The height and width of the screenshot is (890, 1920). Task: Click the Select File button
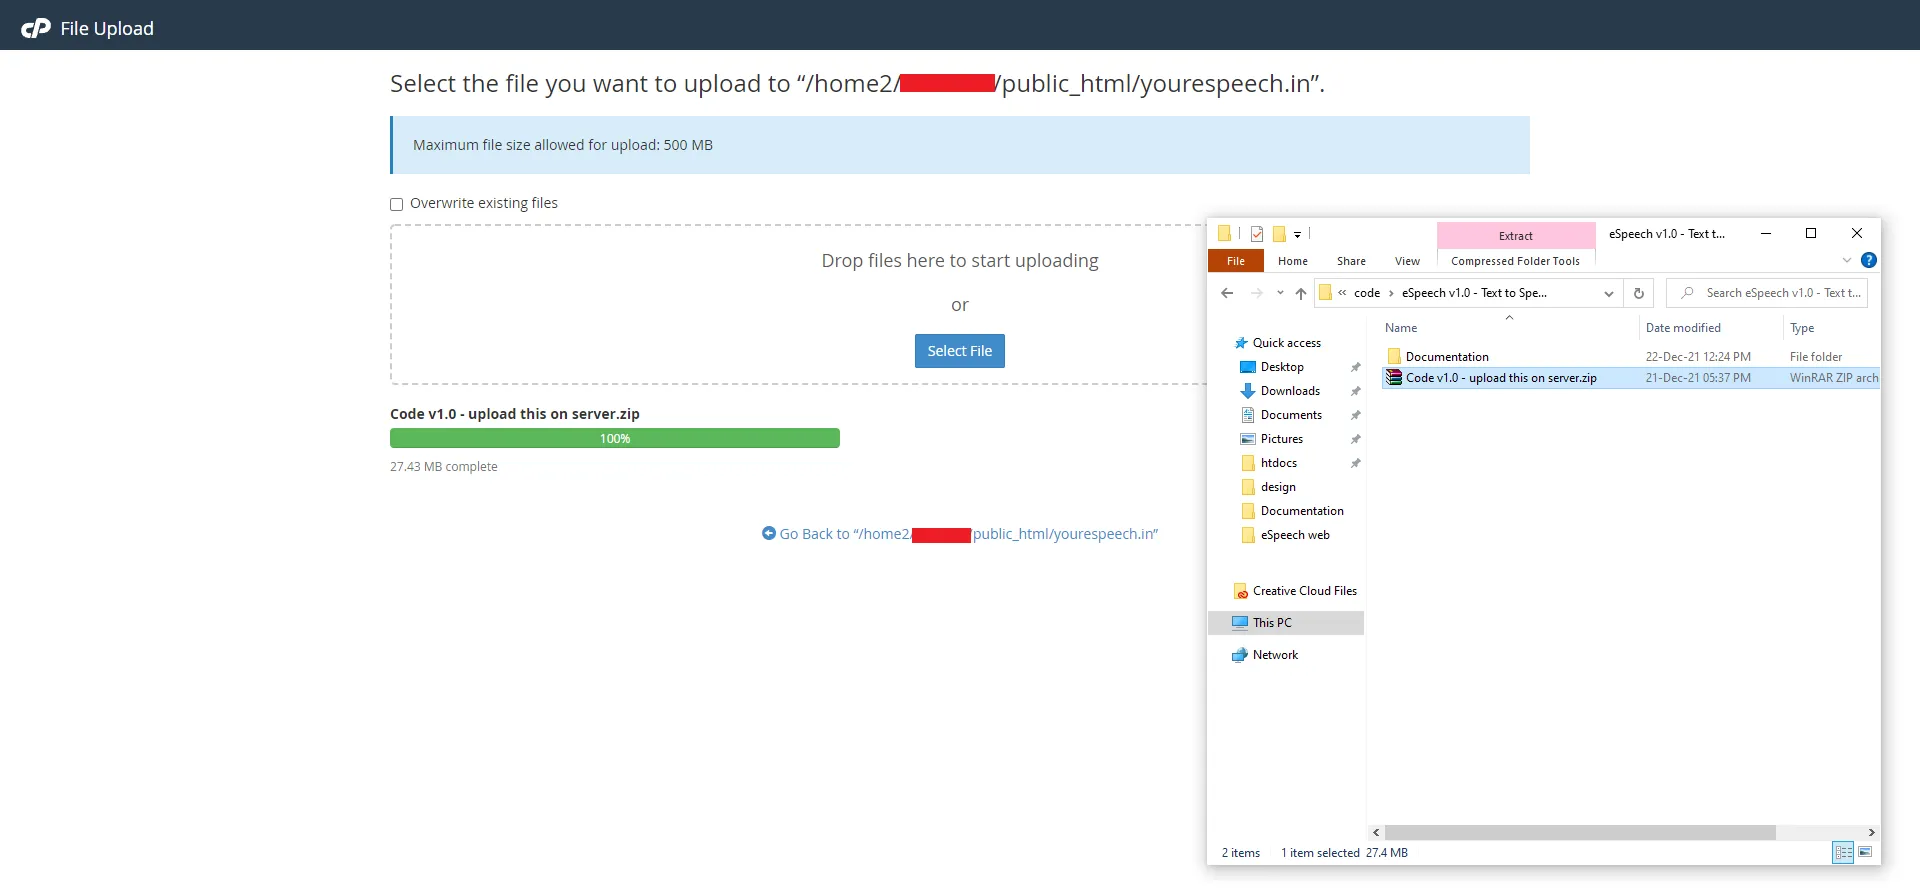pyautogui.click(x=959, y=351)
